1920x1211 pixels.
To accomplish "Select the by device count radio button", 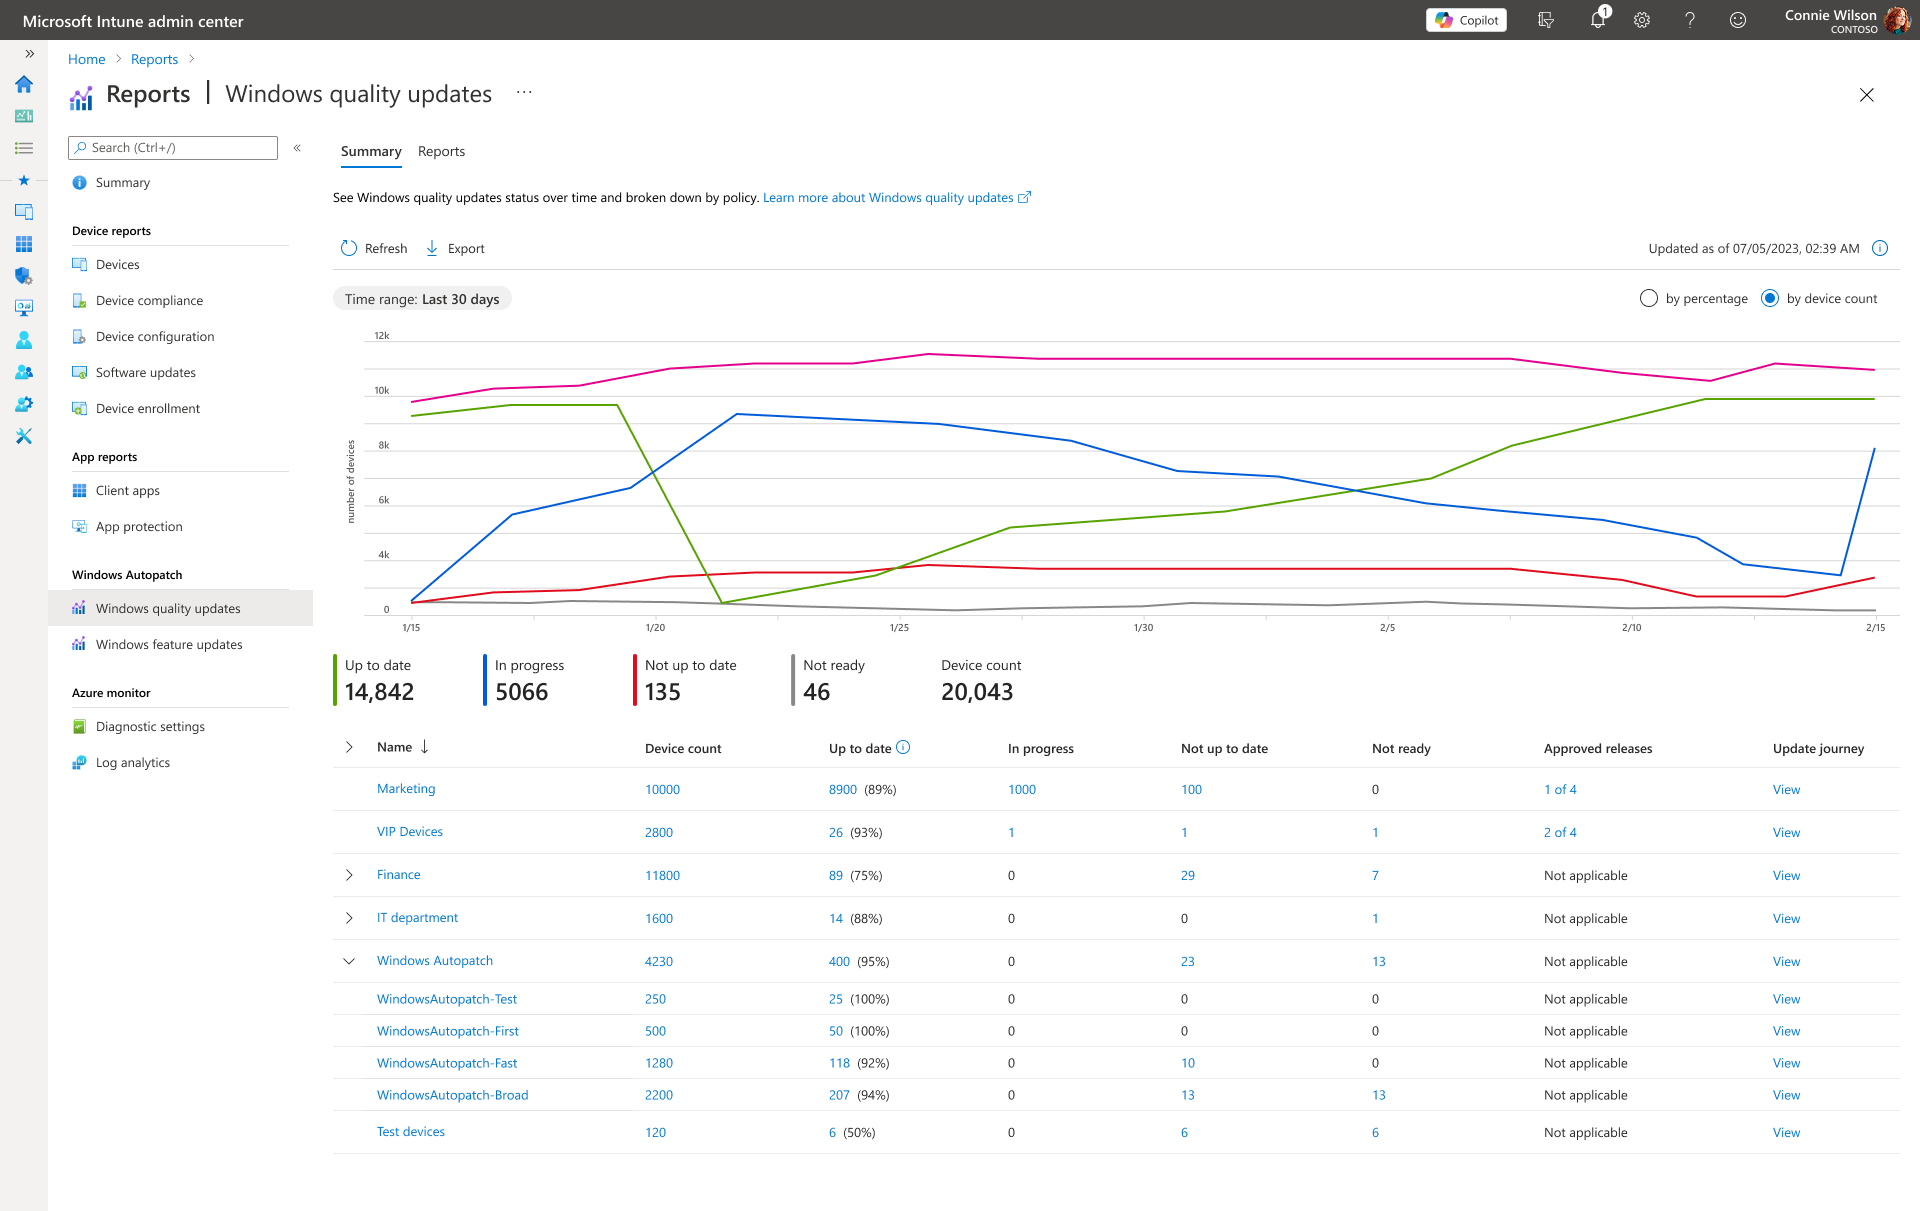I will click(x=1770, y=298).
